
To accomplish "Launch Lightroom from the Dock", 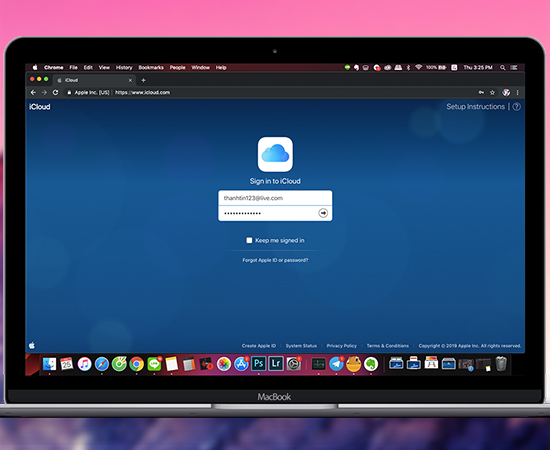I will 276,364.
